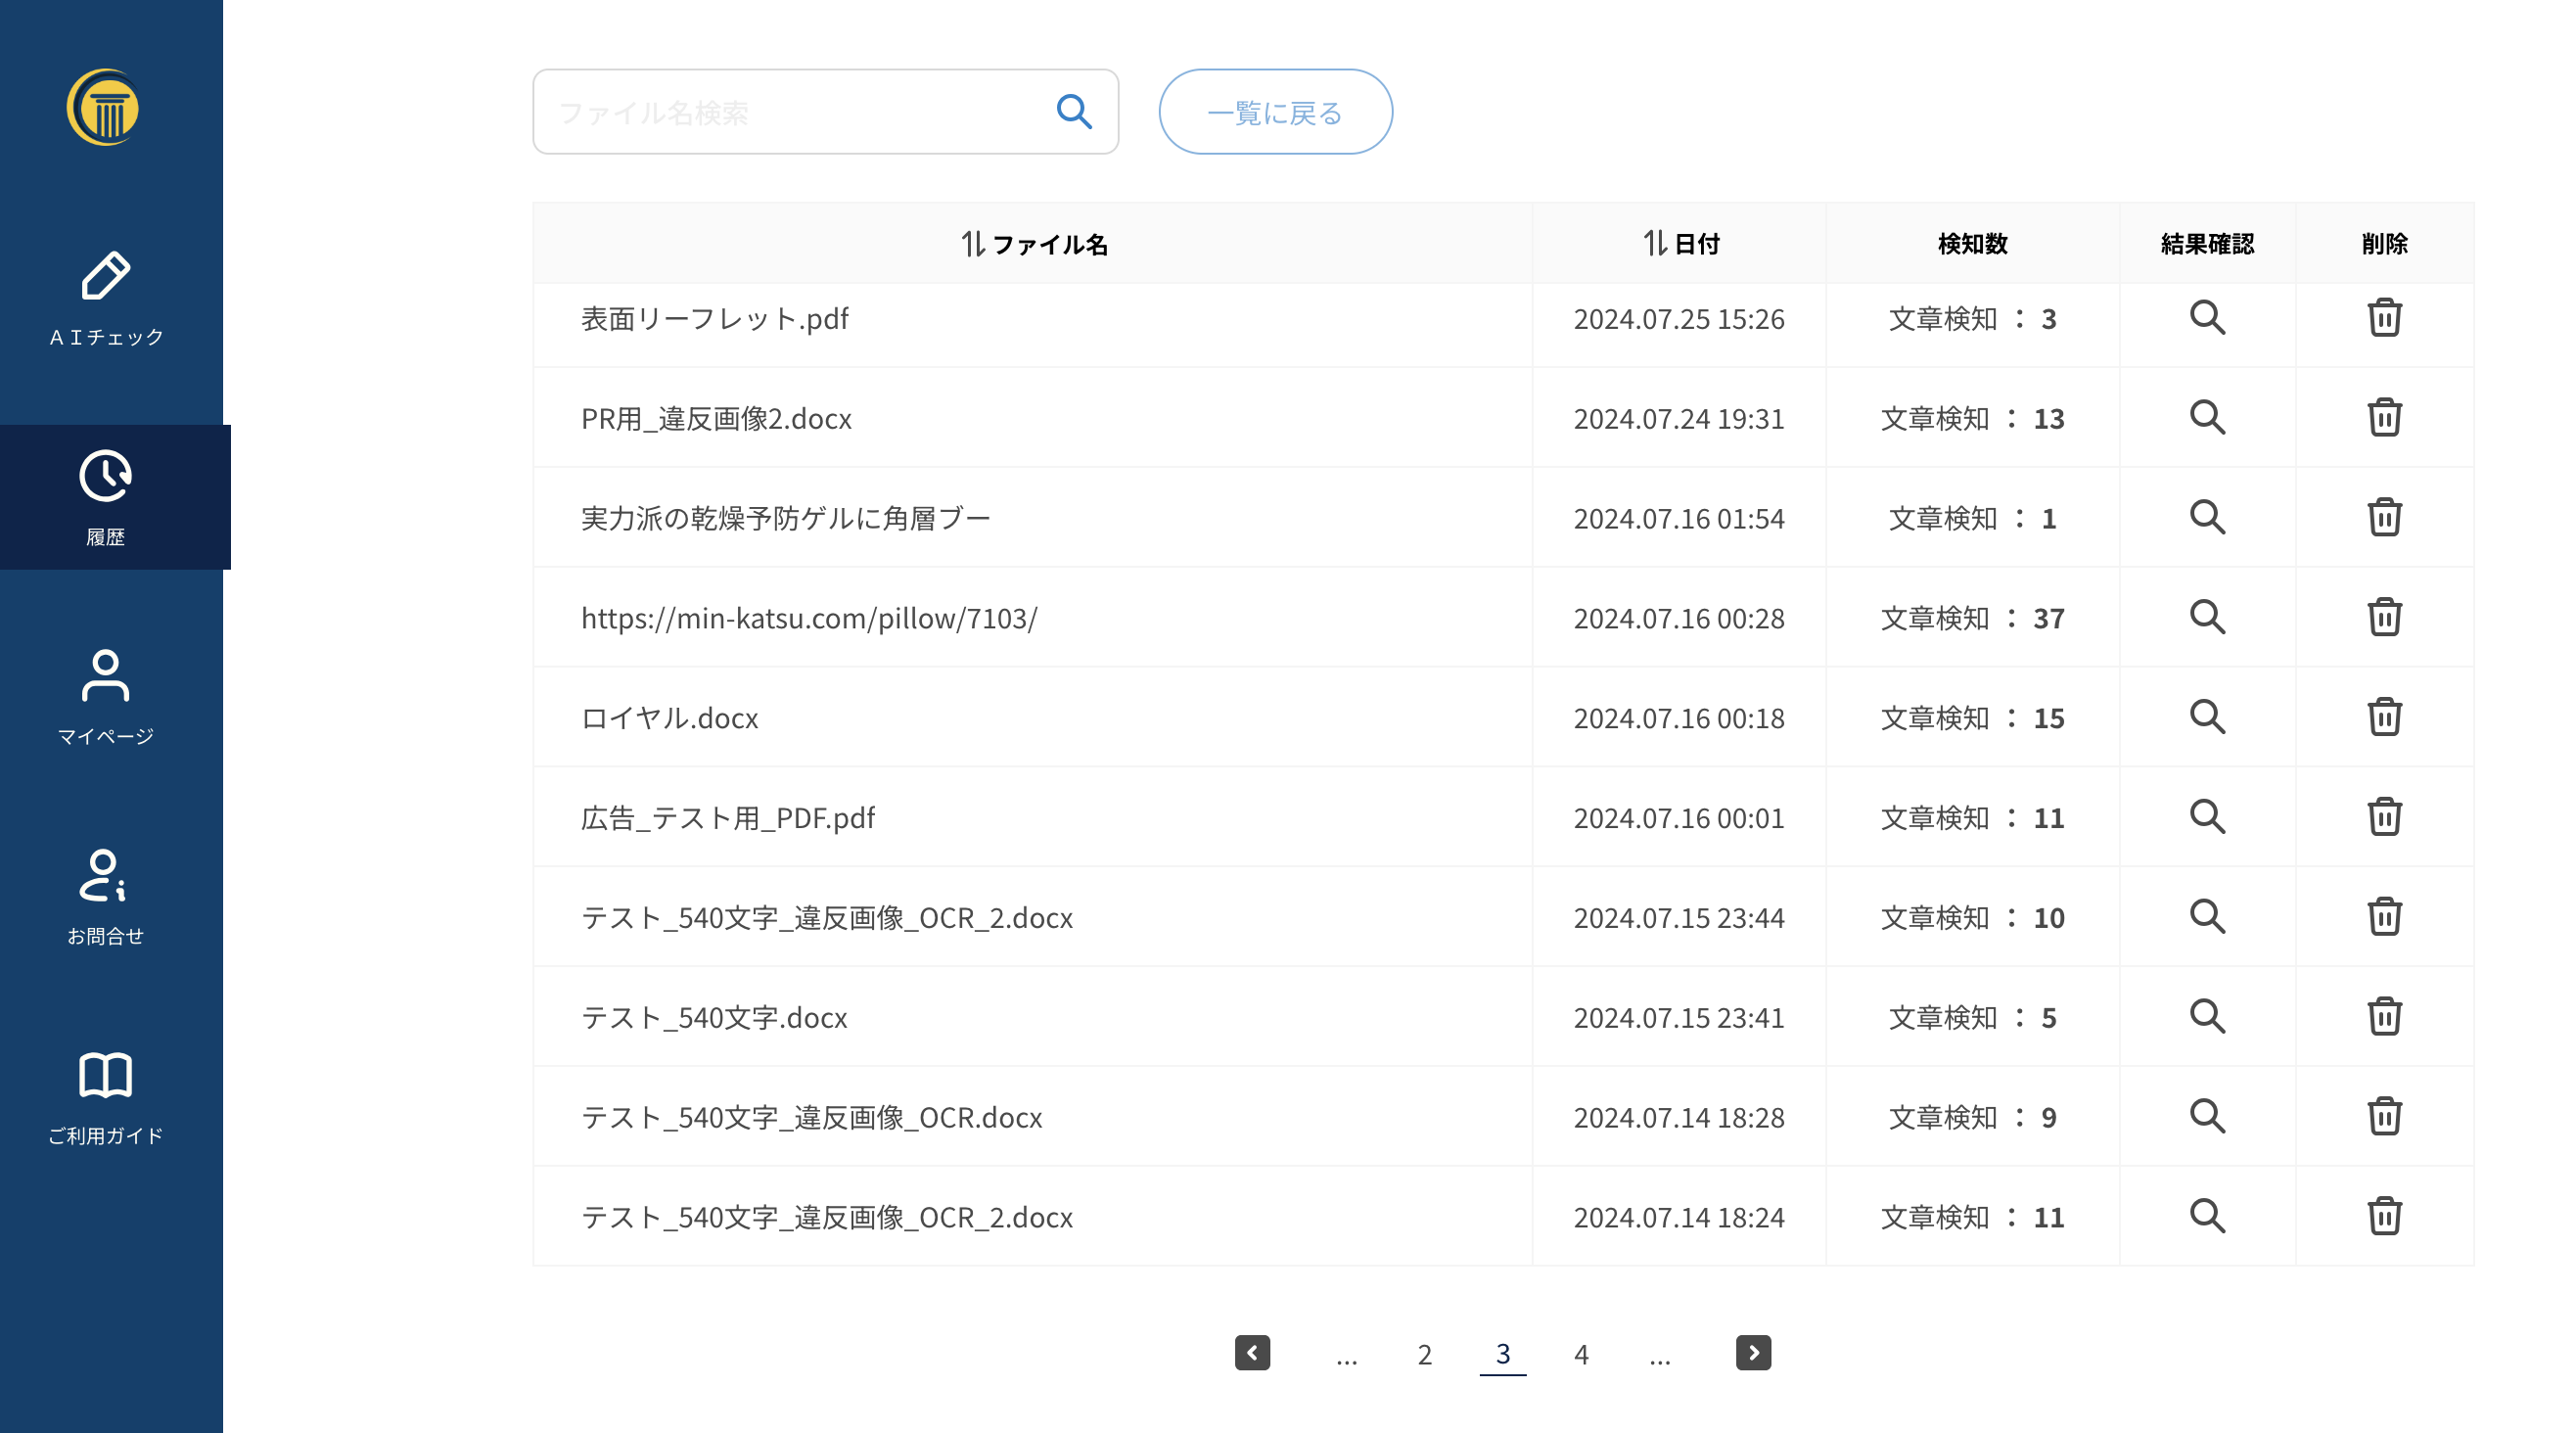The image size is (2576, 1433).
Task: Delete the ロイヤル.docx row
Action: (2384, 717)
